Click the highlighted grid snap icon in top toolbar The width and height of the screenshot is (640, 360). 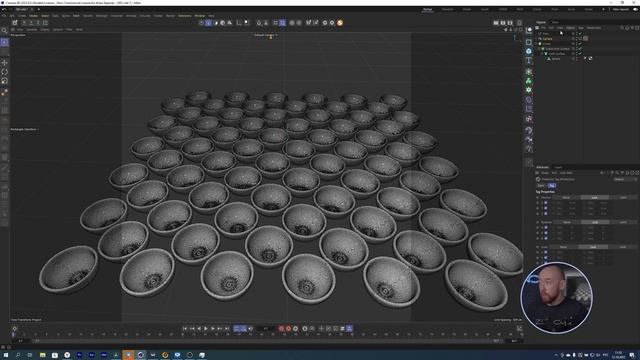coord(282,23)
